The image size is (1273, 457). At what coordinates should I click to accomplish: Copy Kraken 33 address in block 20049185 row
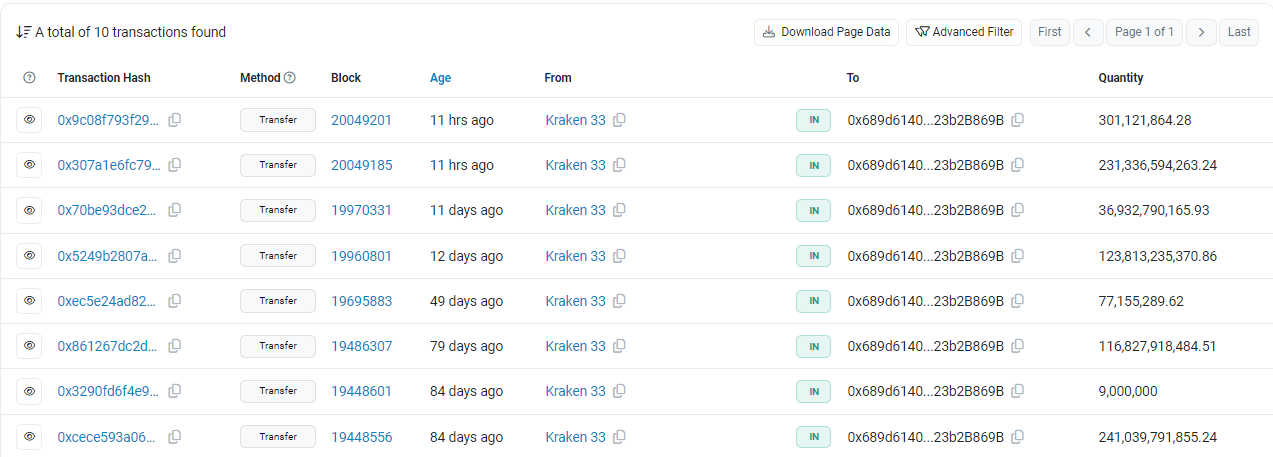619,165
